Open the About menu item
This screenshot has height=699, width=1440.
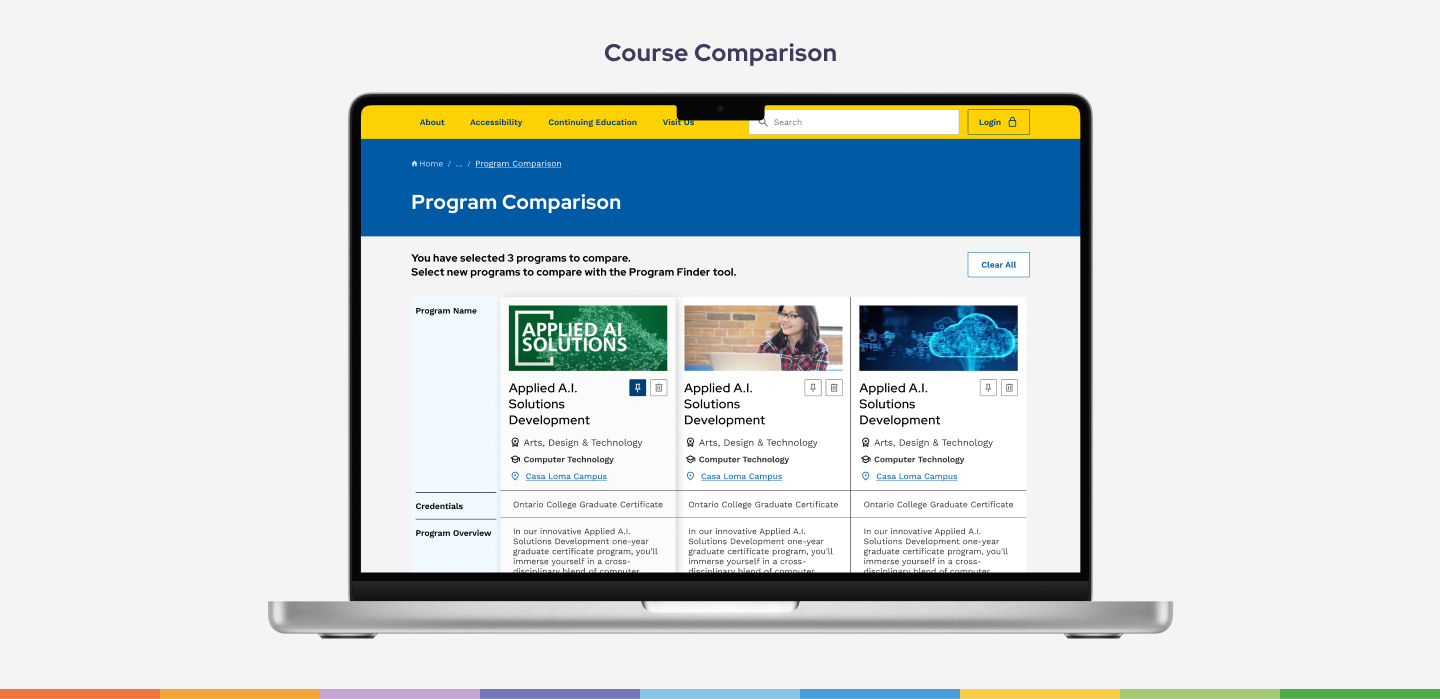[432, 122]
